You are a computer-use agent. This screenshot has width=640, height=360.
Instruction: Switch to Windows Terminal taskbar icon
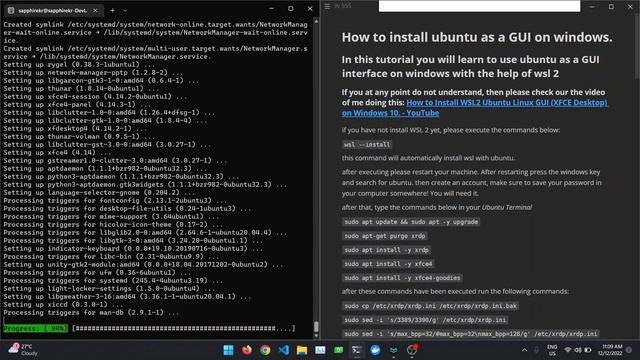356,350
